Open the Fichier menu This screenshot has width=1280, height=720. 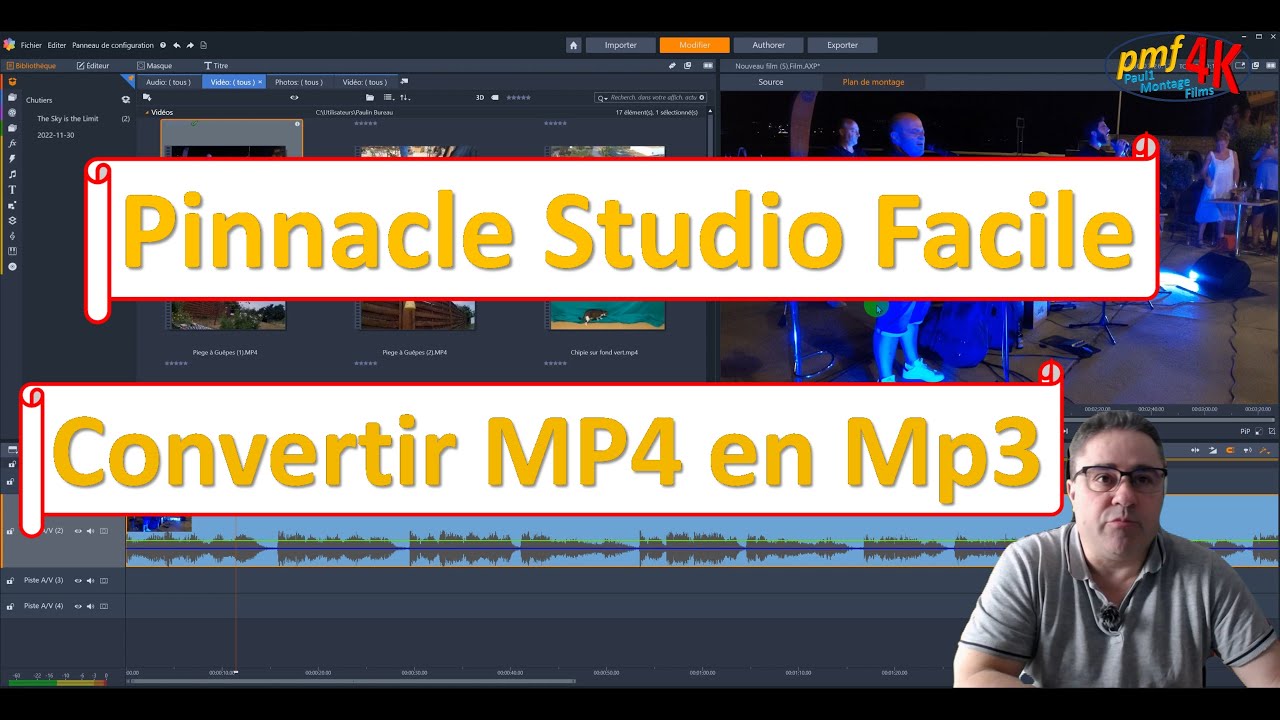point(31,45)
